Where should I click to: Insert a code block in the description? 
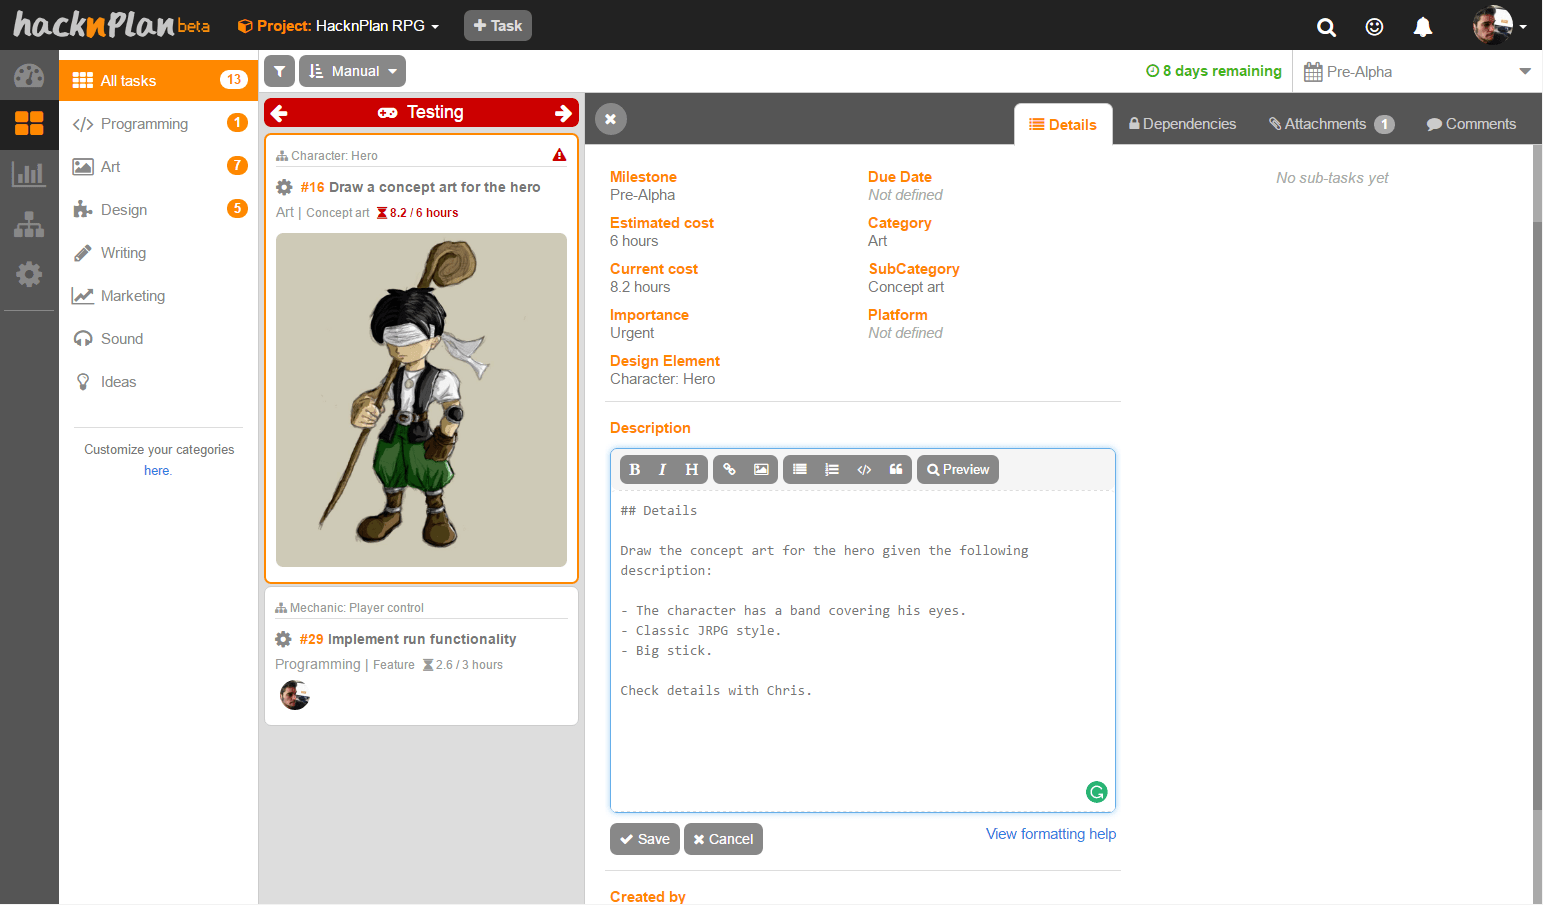tap(864, 469)
